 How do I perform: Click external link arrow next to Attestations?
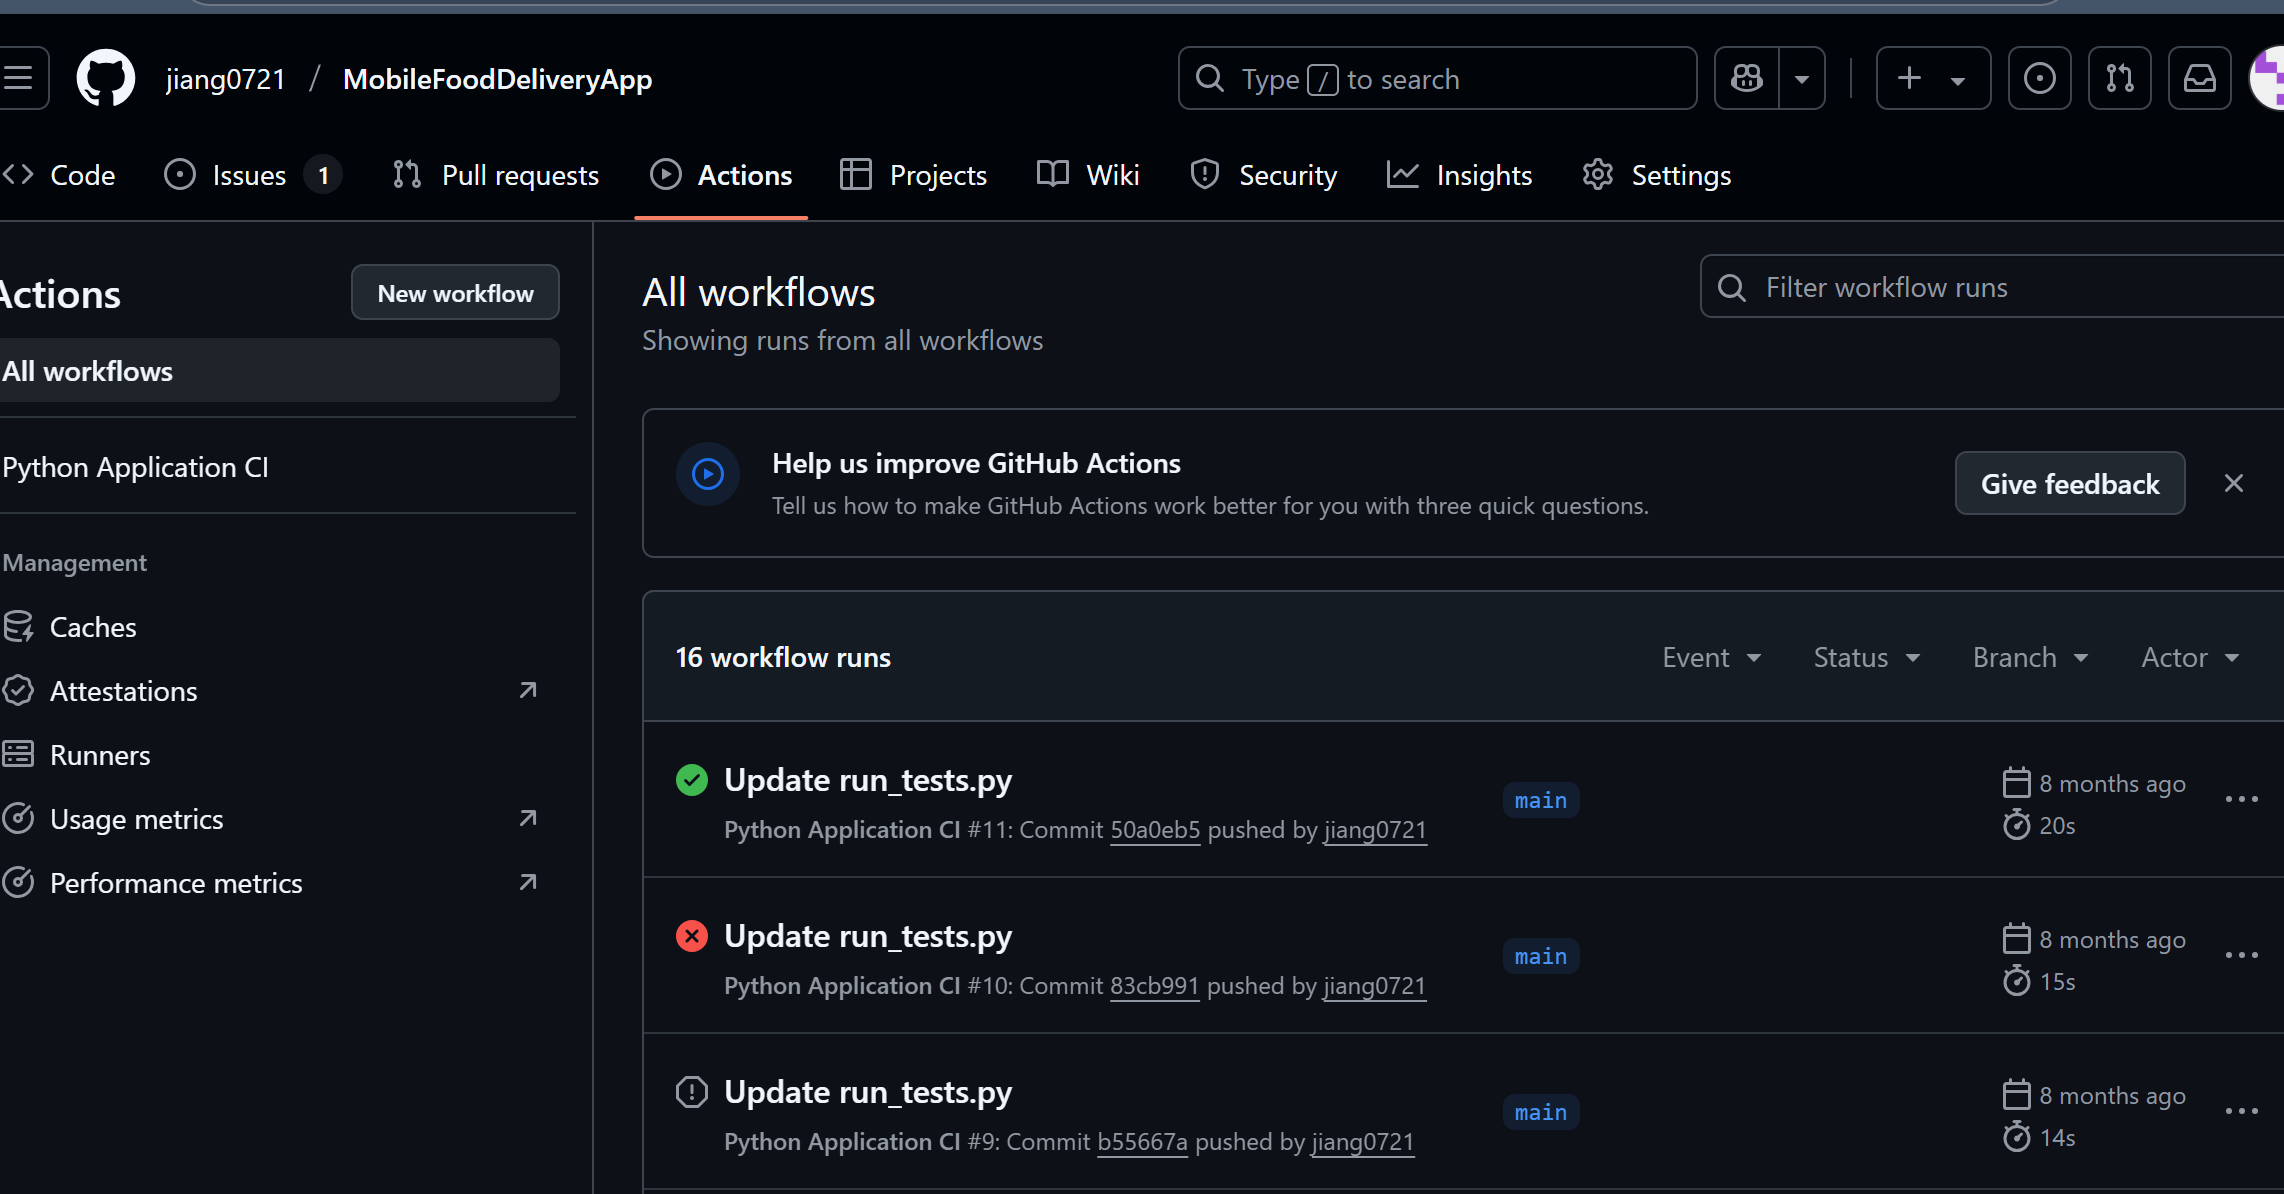[x=528, y=690]
